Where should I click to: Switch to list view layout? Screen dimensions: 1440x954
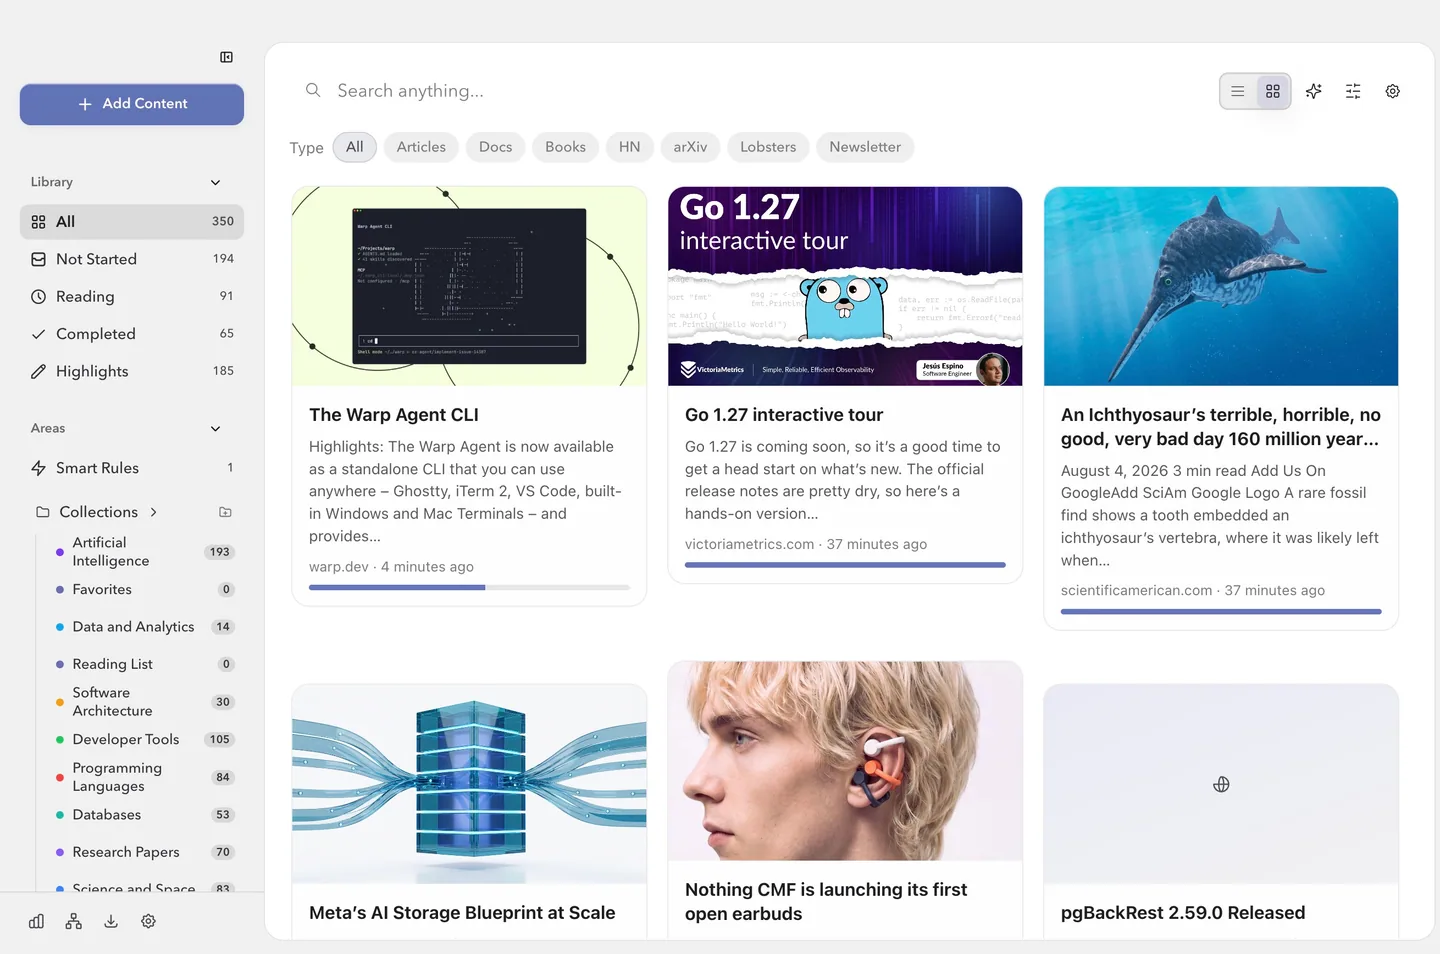click(x=1237, y=91)
